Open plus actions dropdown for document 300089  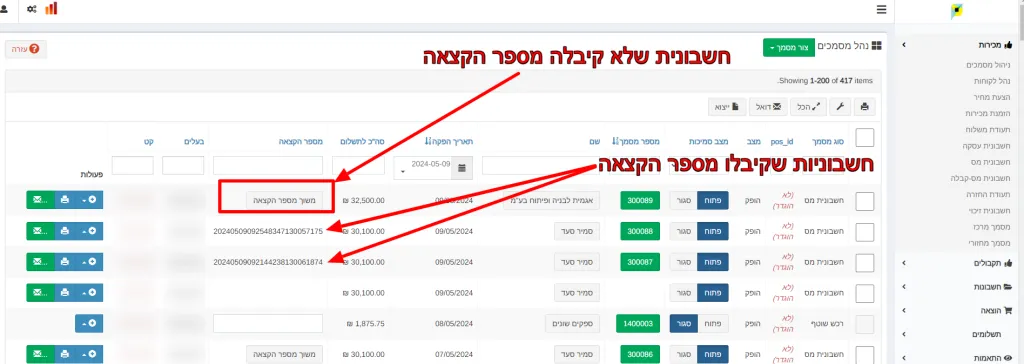click(89, 200)
